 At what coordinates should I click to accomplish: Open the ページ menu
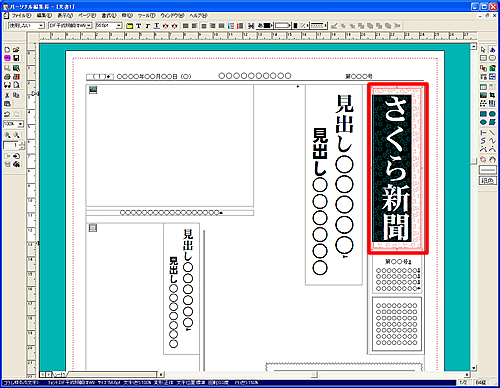[x=87, y=16]
